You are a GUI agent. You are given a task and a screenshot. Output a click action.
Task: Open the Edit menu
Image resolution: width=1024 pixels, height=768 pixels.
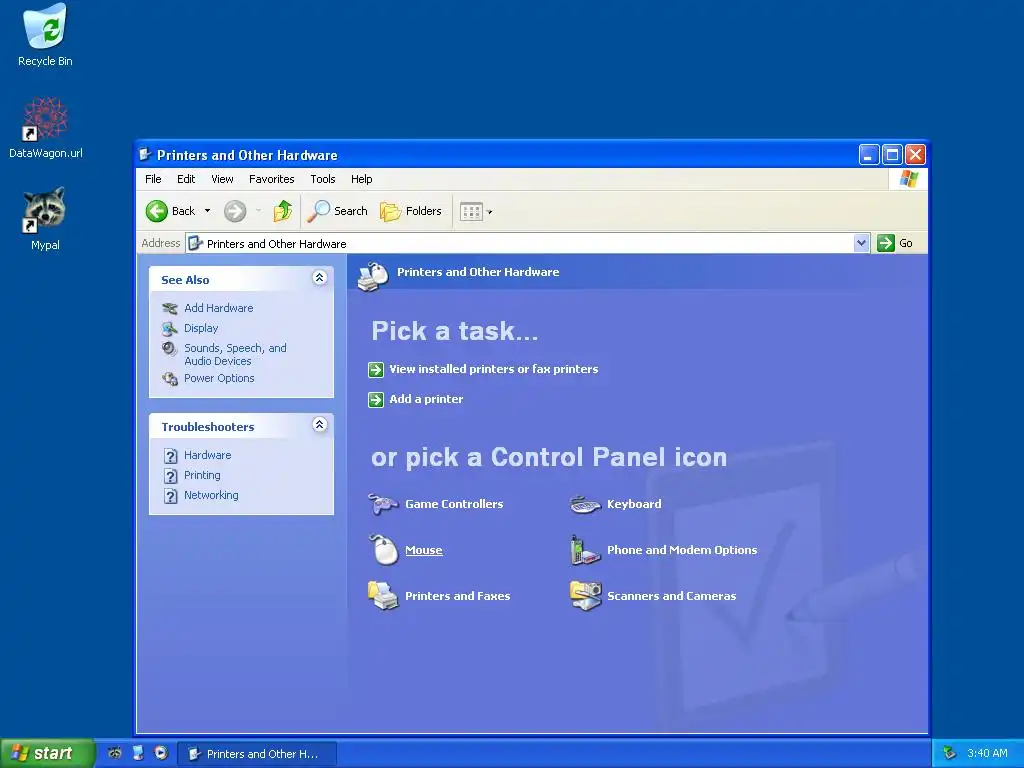pos(186,179)
